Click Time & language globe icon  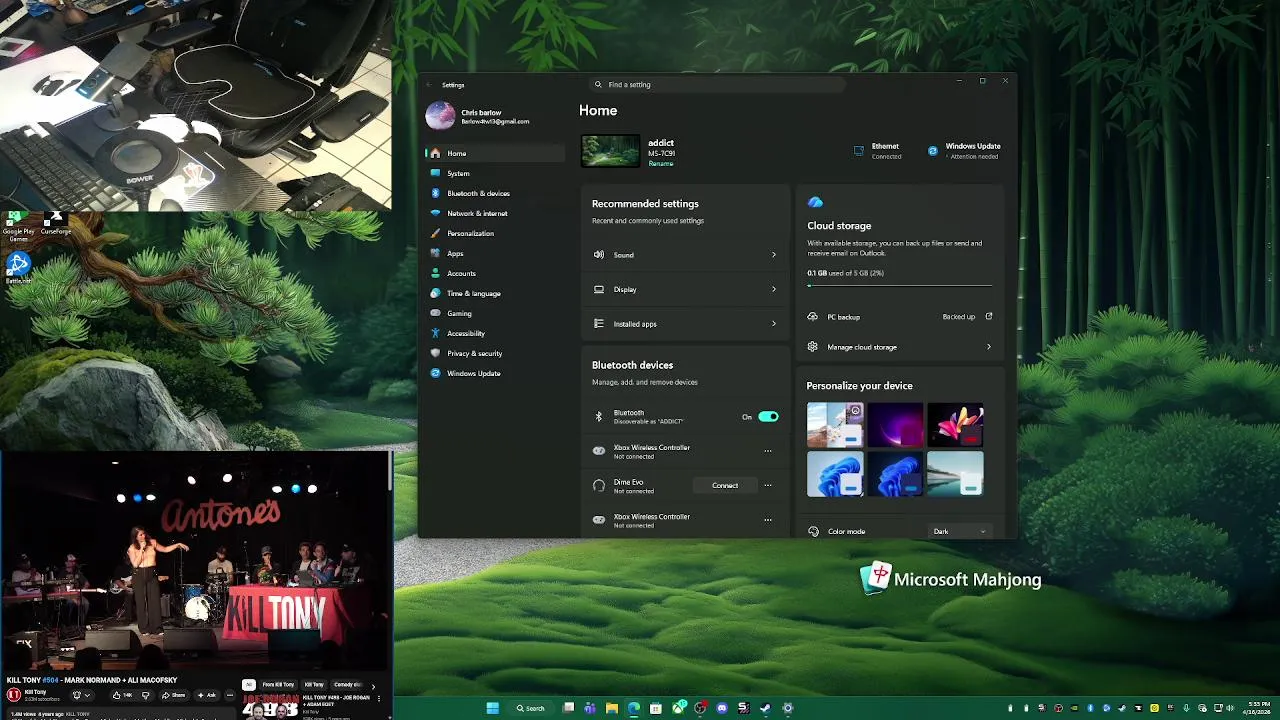tap(435, 293)
